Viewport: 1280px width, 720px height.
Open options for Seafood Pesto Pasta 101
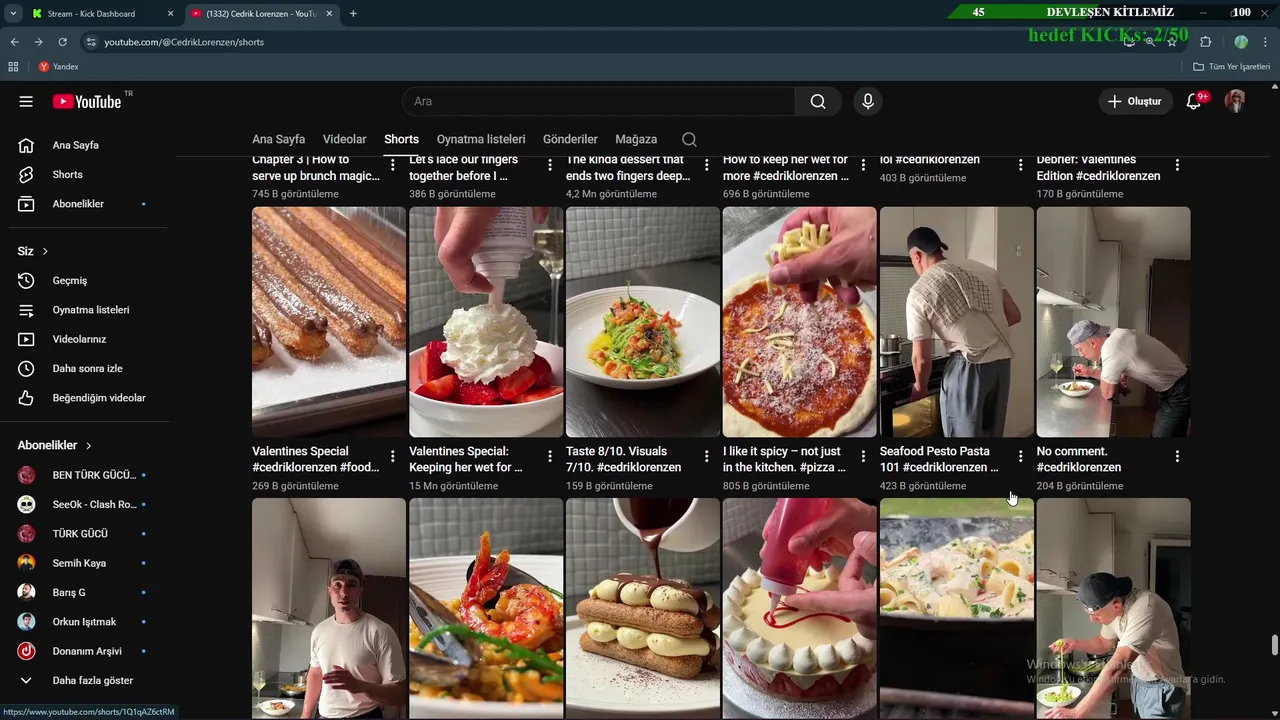[x=1020, y=456]
